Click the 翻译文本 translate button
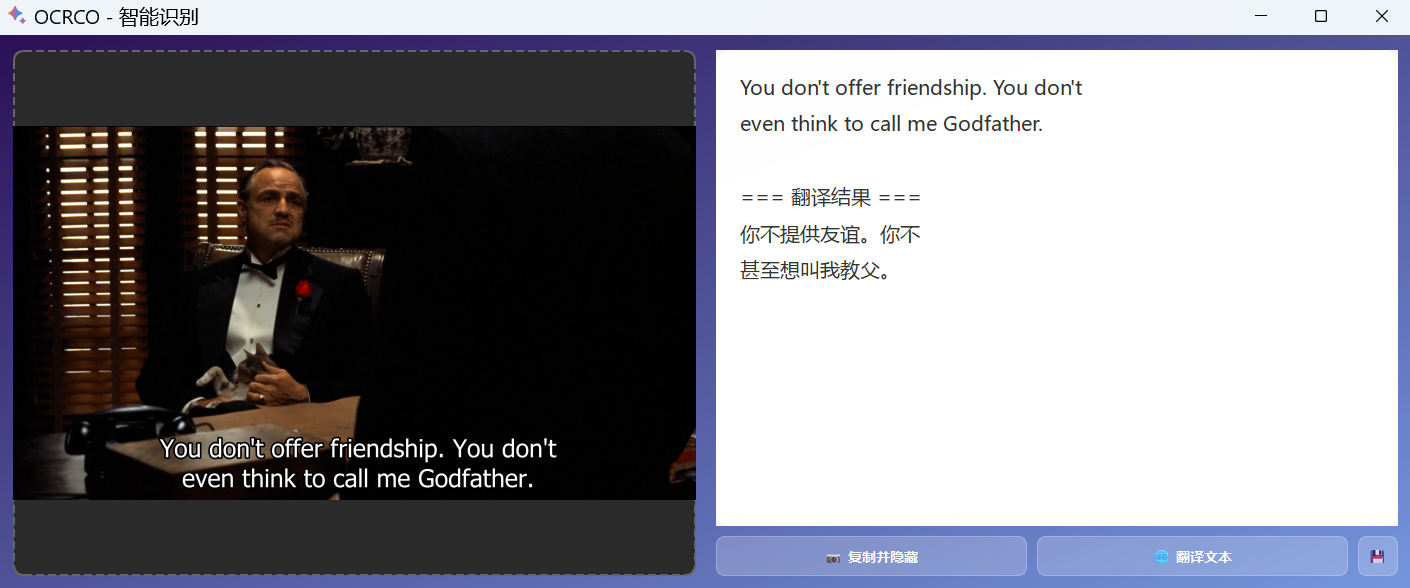Viewport: 1410px width, 588px height. 1192,556
